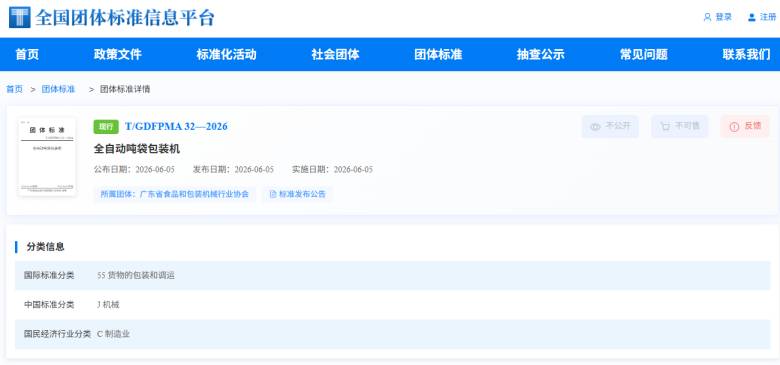
Task: Open 抽查公示 navigation item
Action: click(x=541, y=54)
